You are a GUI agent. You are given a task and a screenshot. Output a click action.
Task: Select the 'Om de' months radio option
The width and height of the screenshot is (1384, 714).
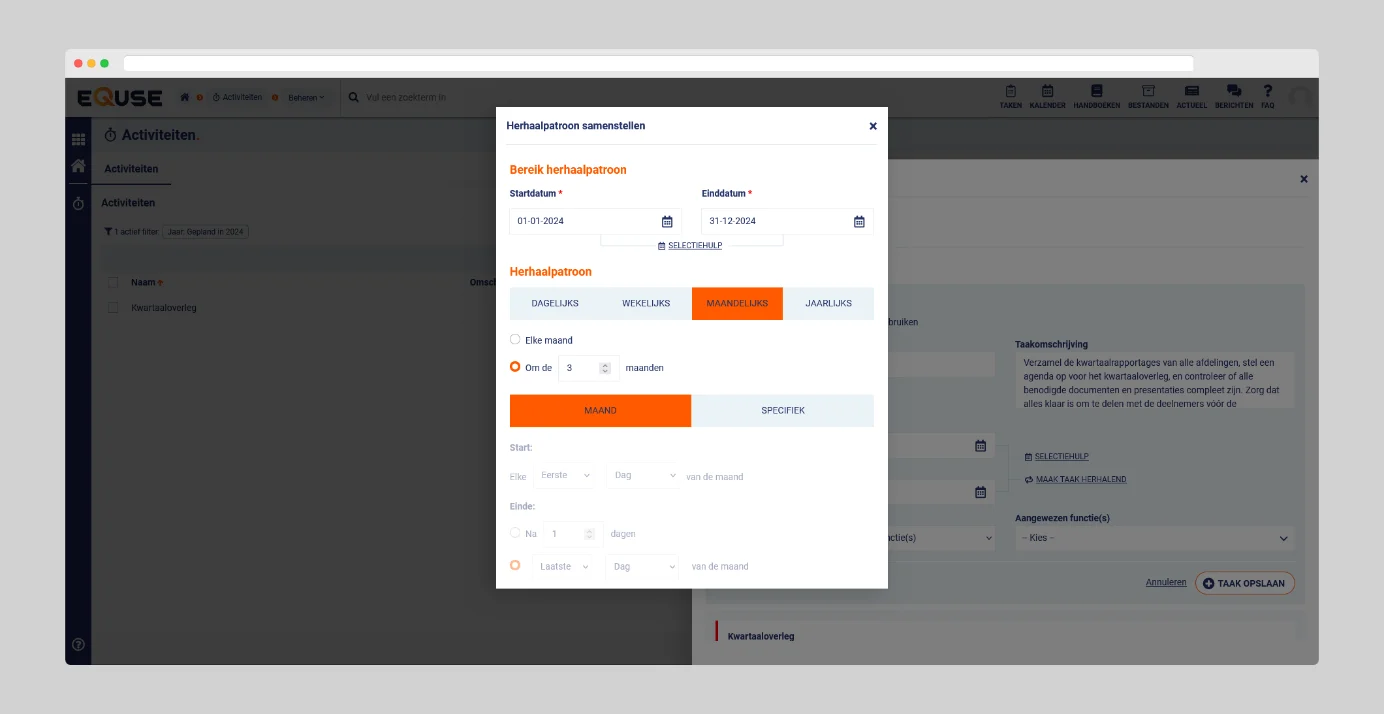pyautogui.click(x=515, y=367)
